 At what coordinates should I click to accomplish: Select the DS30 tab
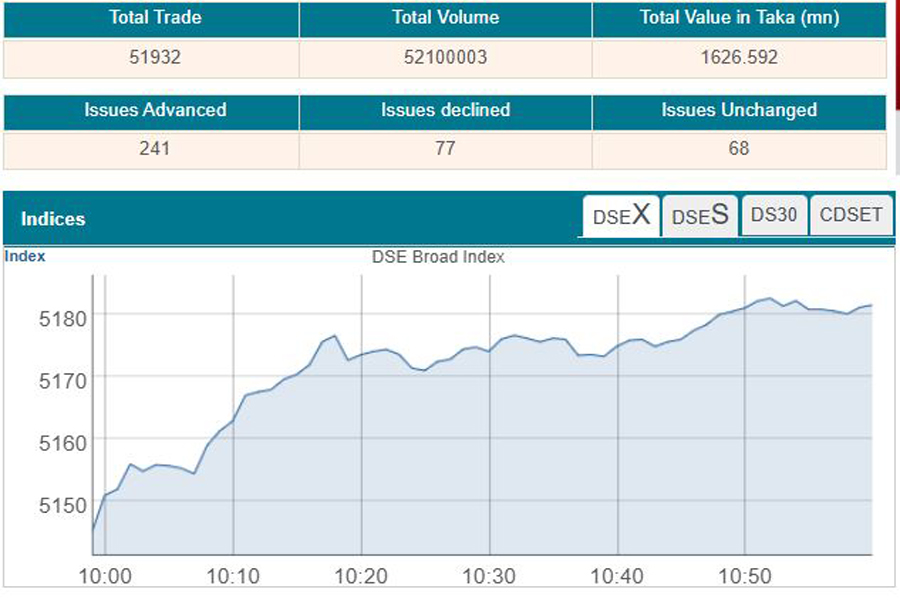tap(773, 215)
